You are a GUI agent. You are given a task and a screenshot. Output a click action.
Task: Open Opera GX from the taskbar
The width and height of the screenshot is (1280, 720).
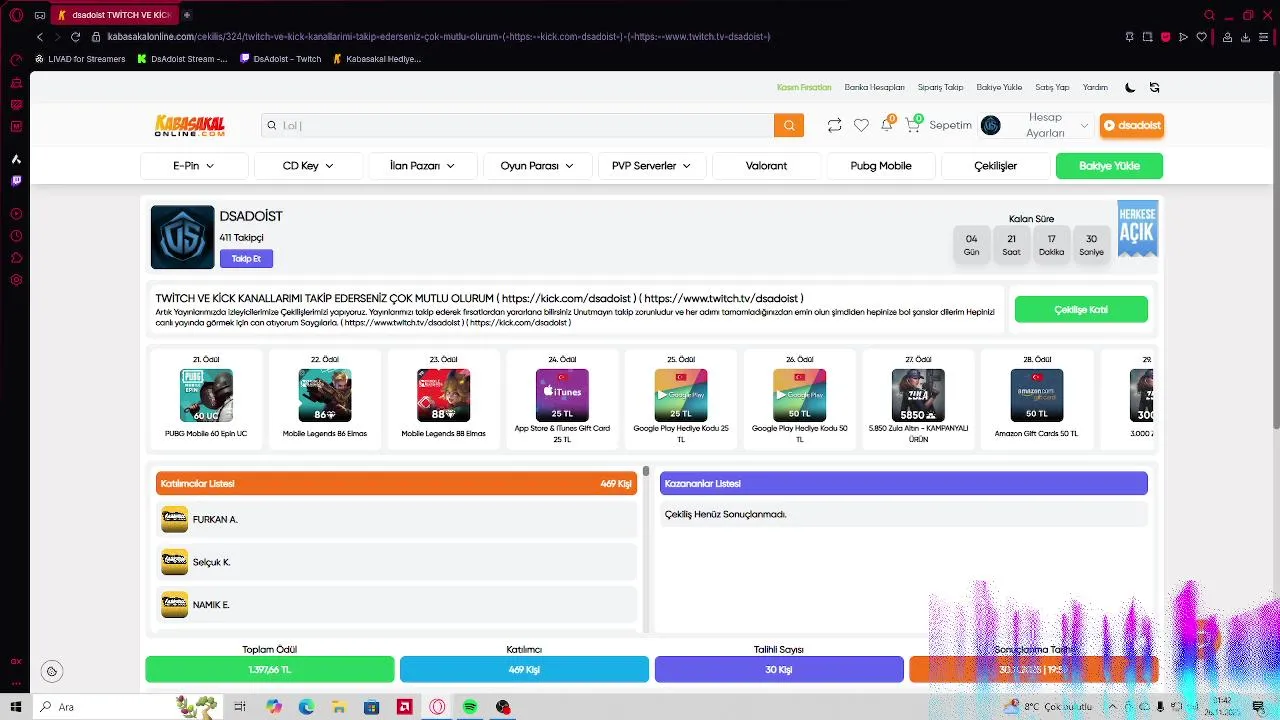click(x=437, y=707)
